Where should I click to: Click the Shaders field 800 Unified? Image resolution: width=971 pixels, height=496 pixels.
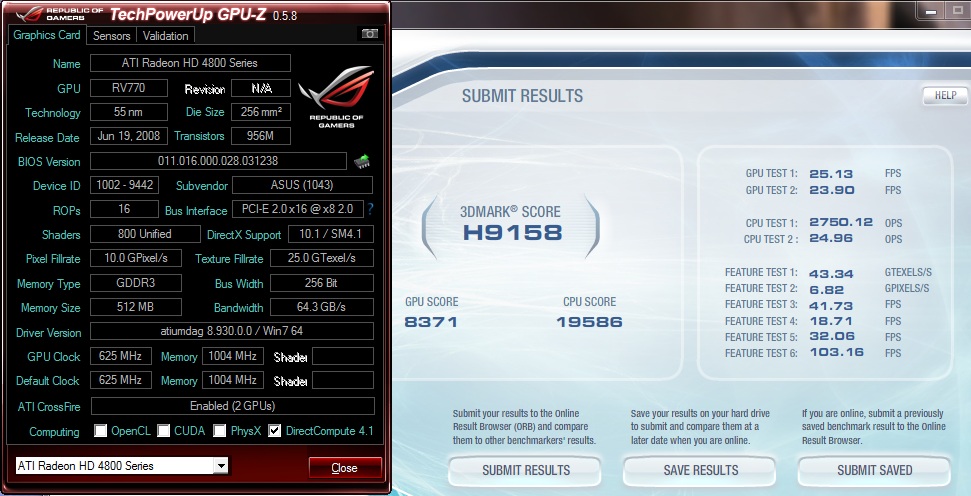click(145, 233)
